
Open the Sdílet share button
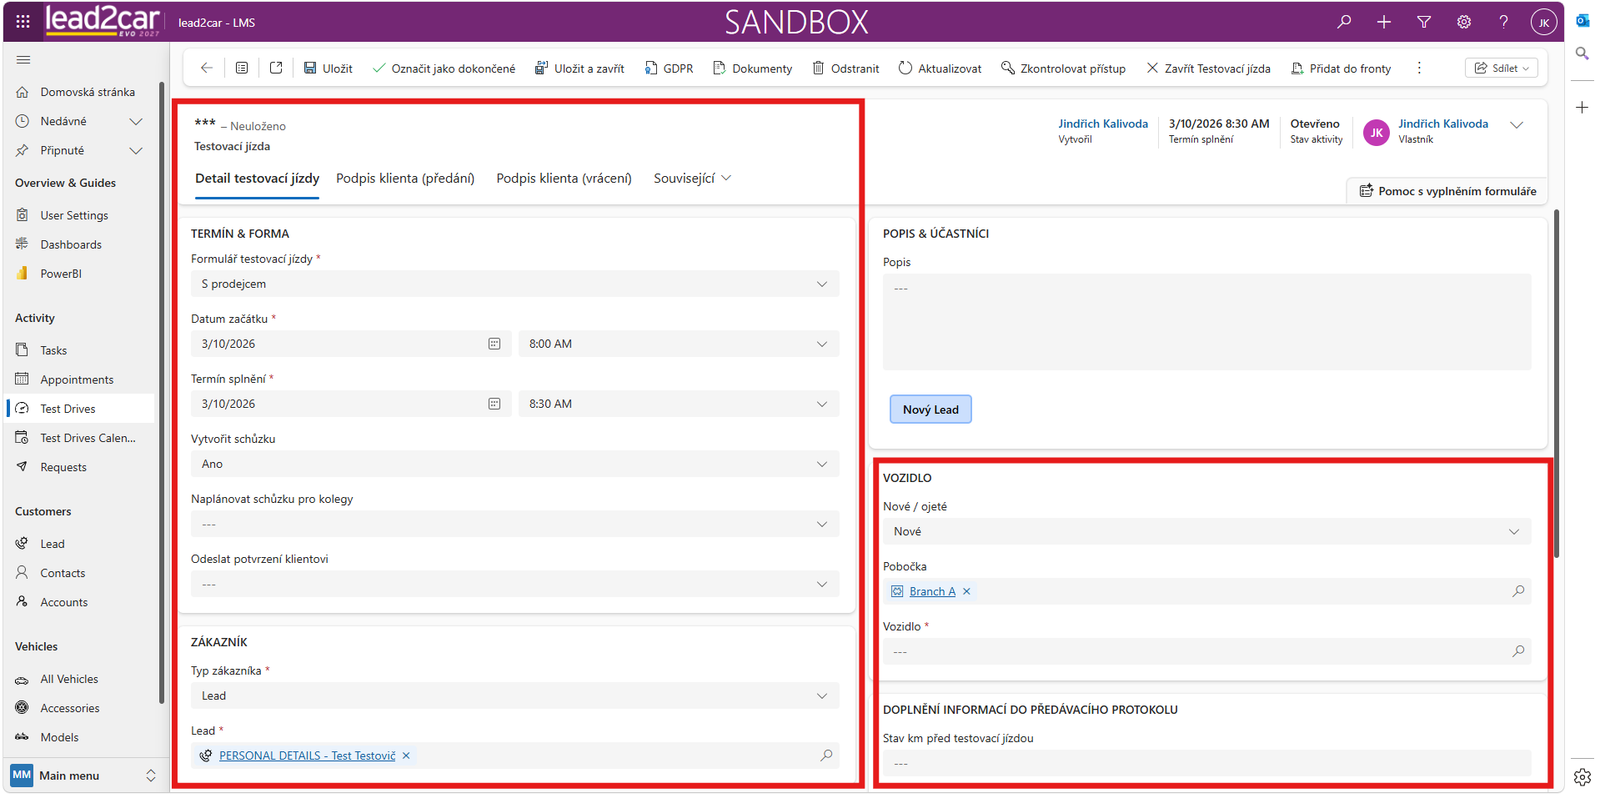[1501, 68]
